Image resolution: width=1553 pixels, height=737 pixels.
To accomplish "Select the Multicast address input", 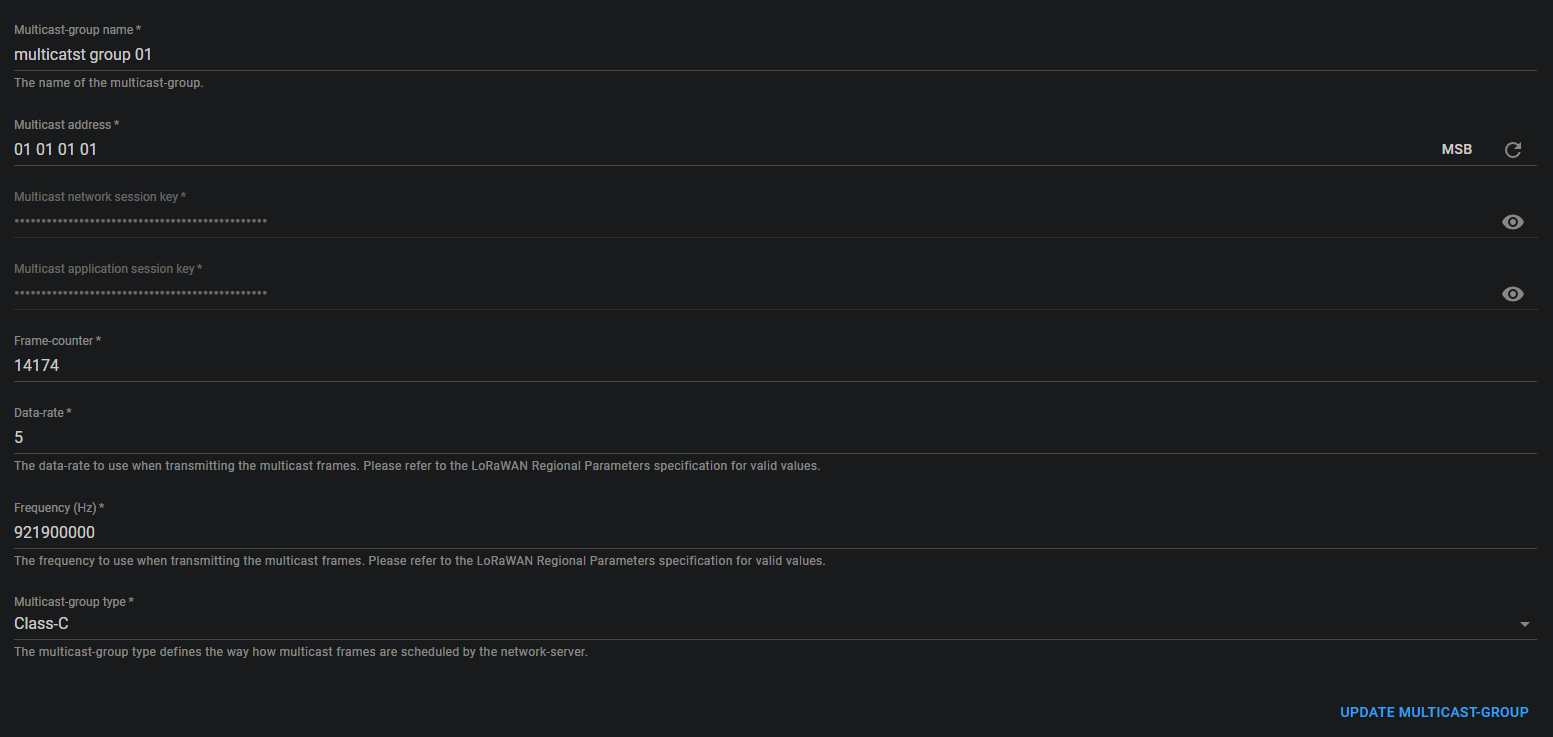I will tap(400, 148).
